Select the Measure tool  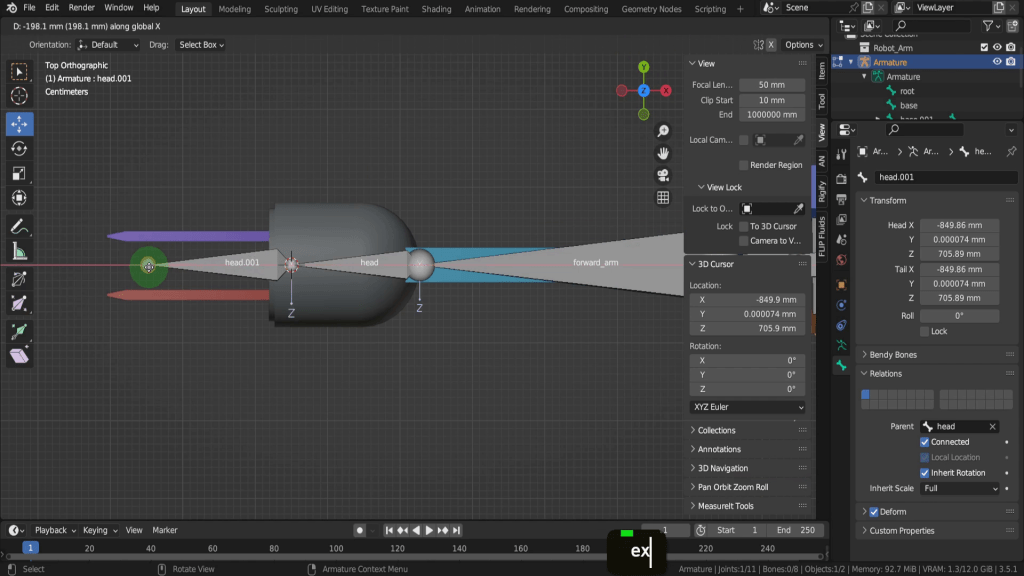point(19,252)
